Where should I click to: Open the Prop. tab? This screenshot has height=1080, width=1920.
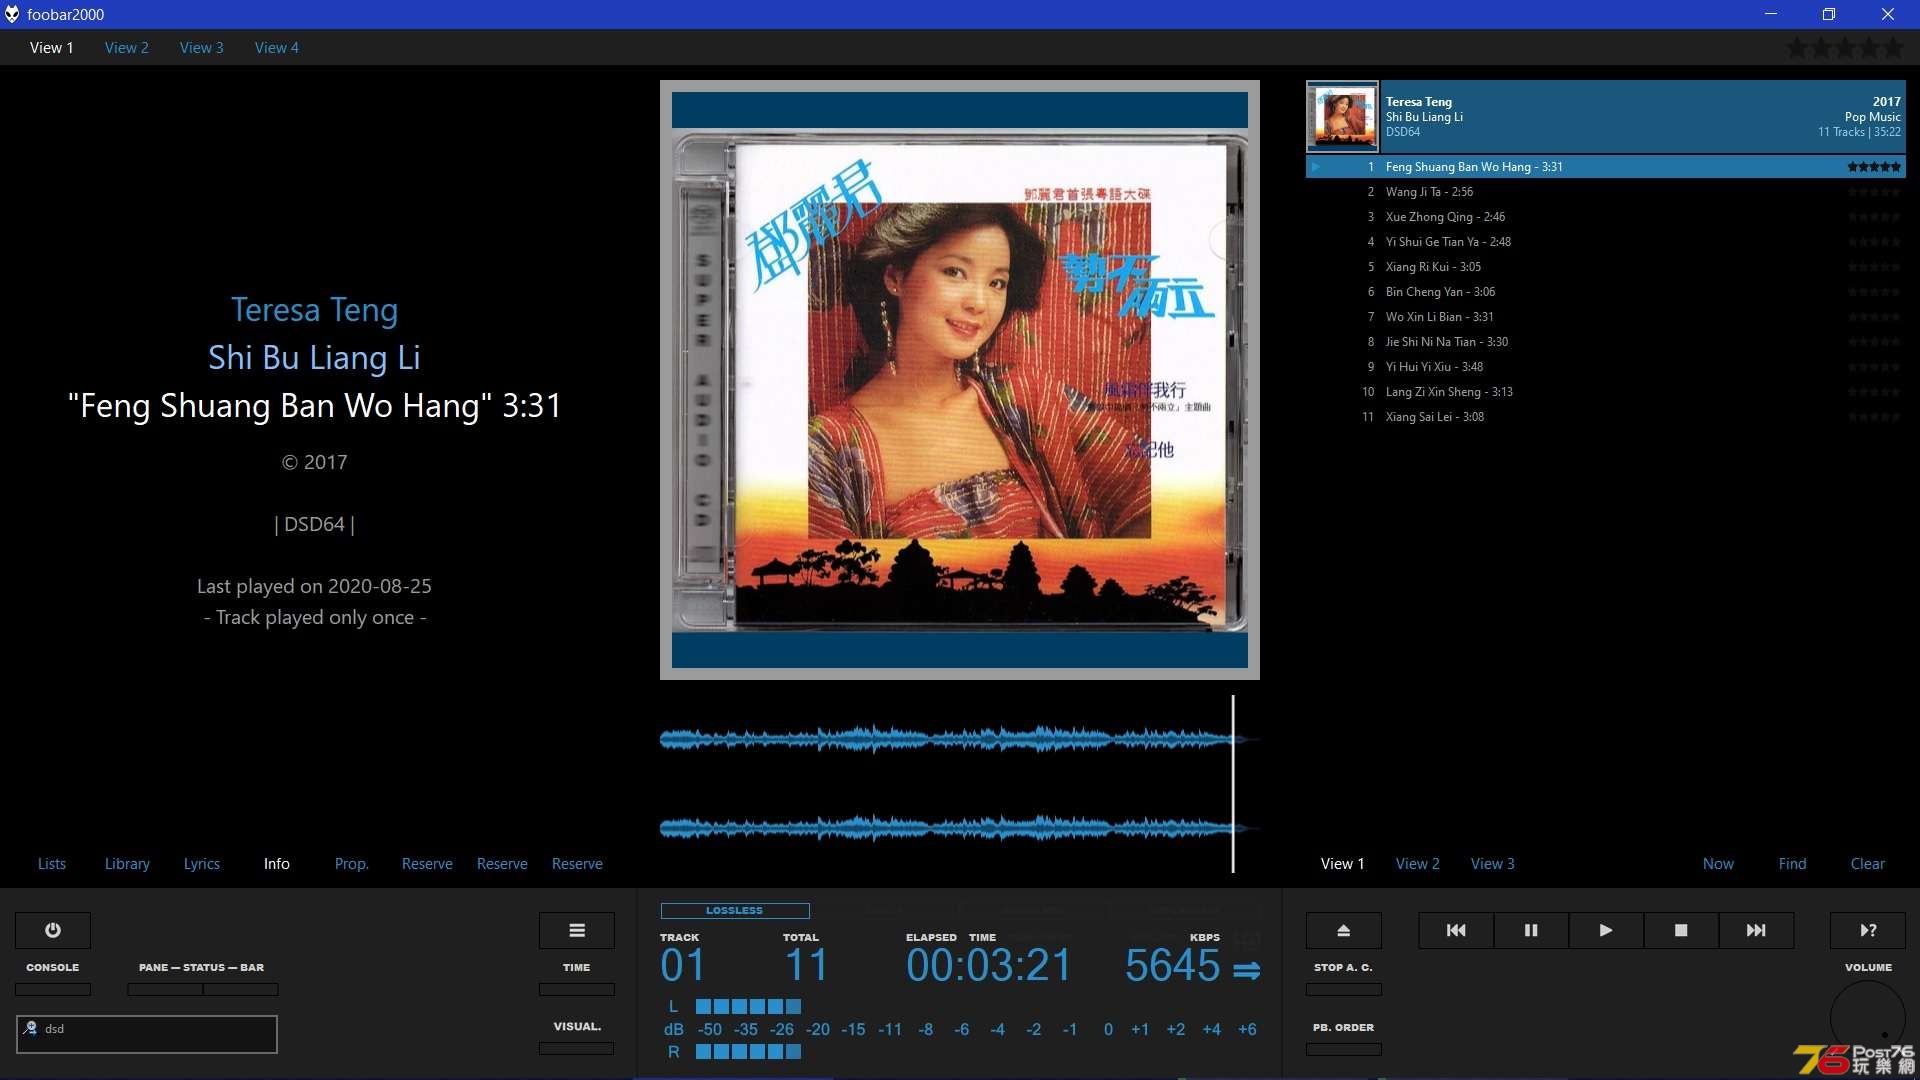pyautogui.click(x=352, y=863)
